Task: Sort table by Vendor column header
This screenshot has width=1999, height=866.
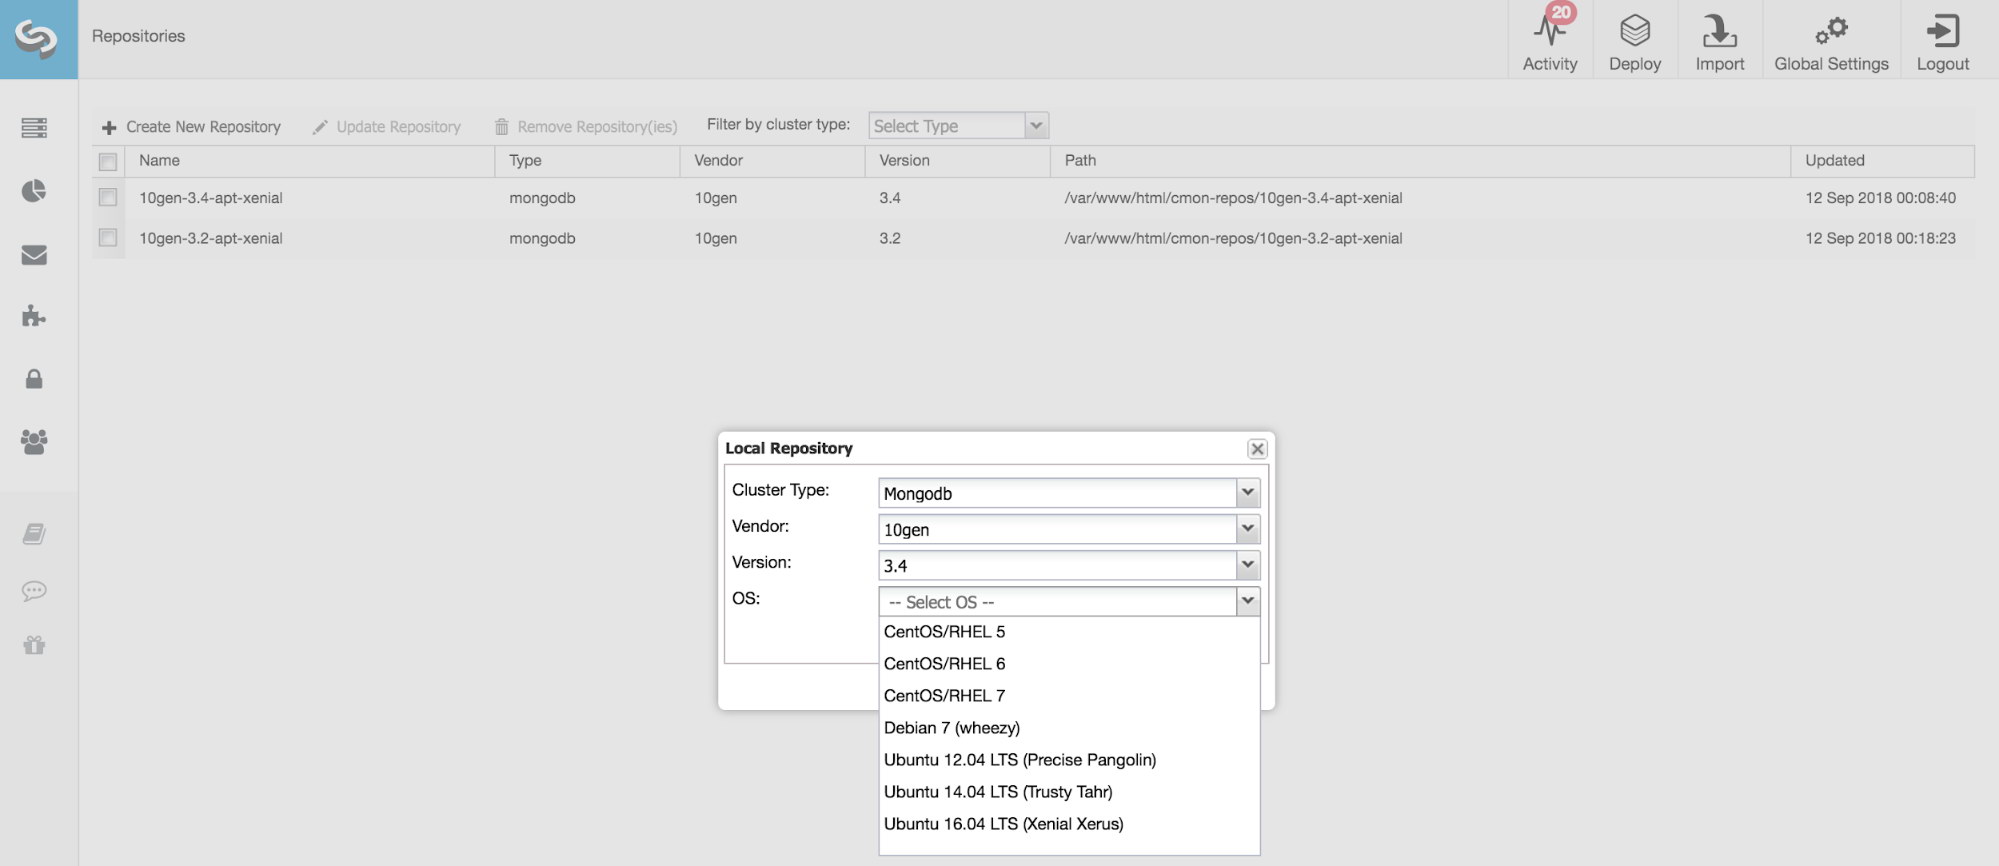Action: tap(773, 161)
